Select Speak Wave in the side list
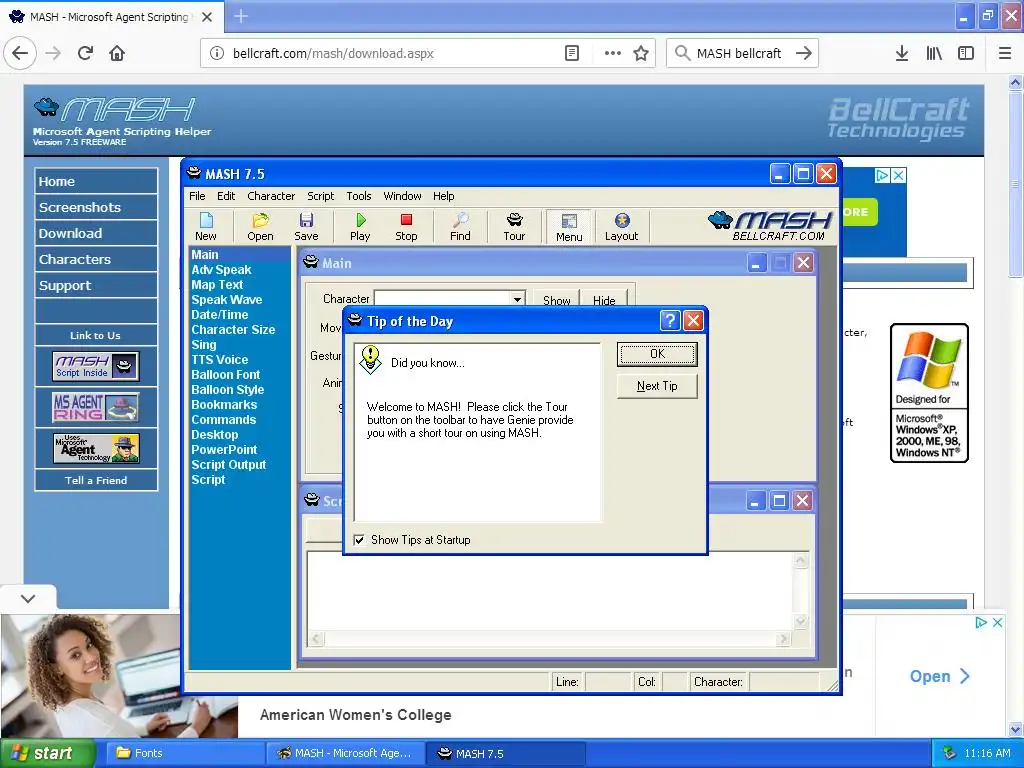Image resolution: width=1024 pixels, height=768 pixels. (x=227, y=300)
